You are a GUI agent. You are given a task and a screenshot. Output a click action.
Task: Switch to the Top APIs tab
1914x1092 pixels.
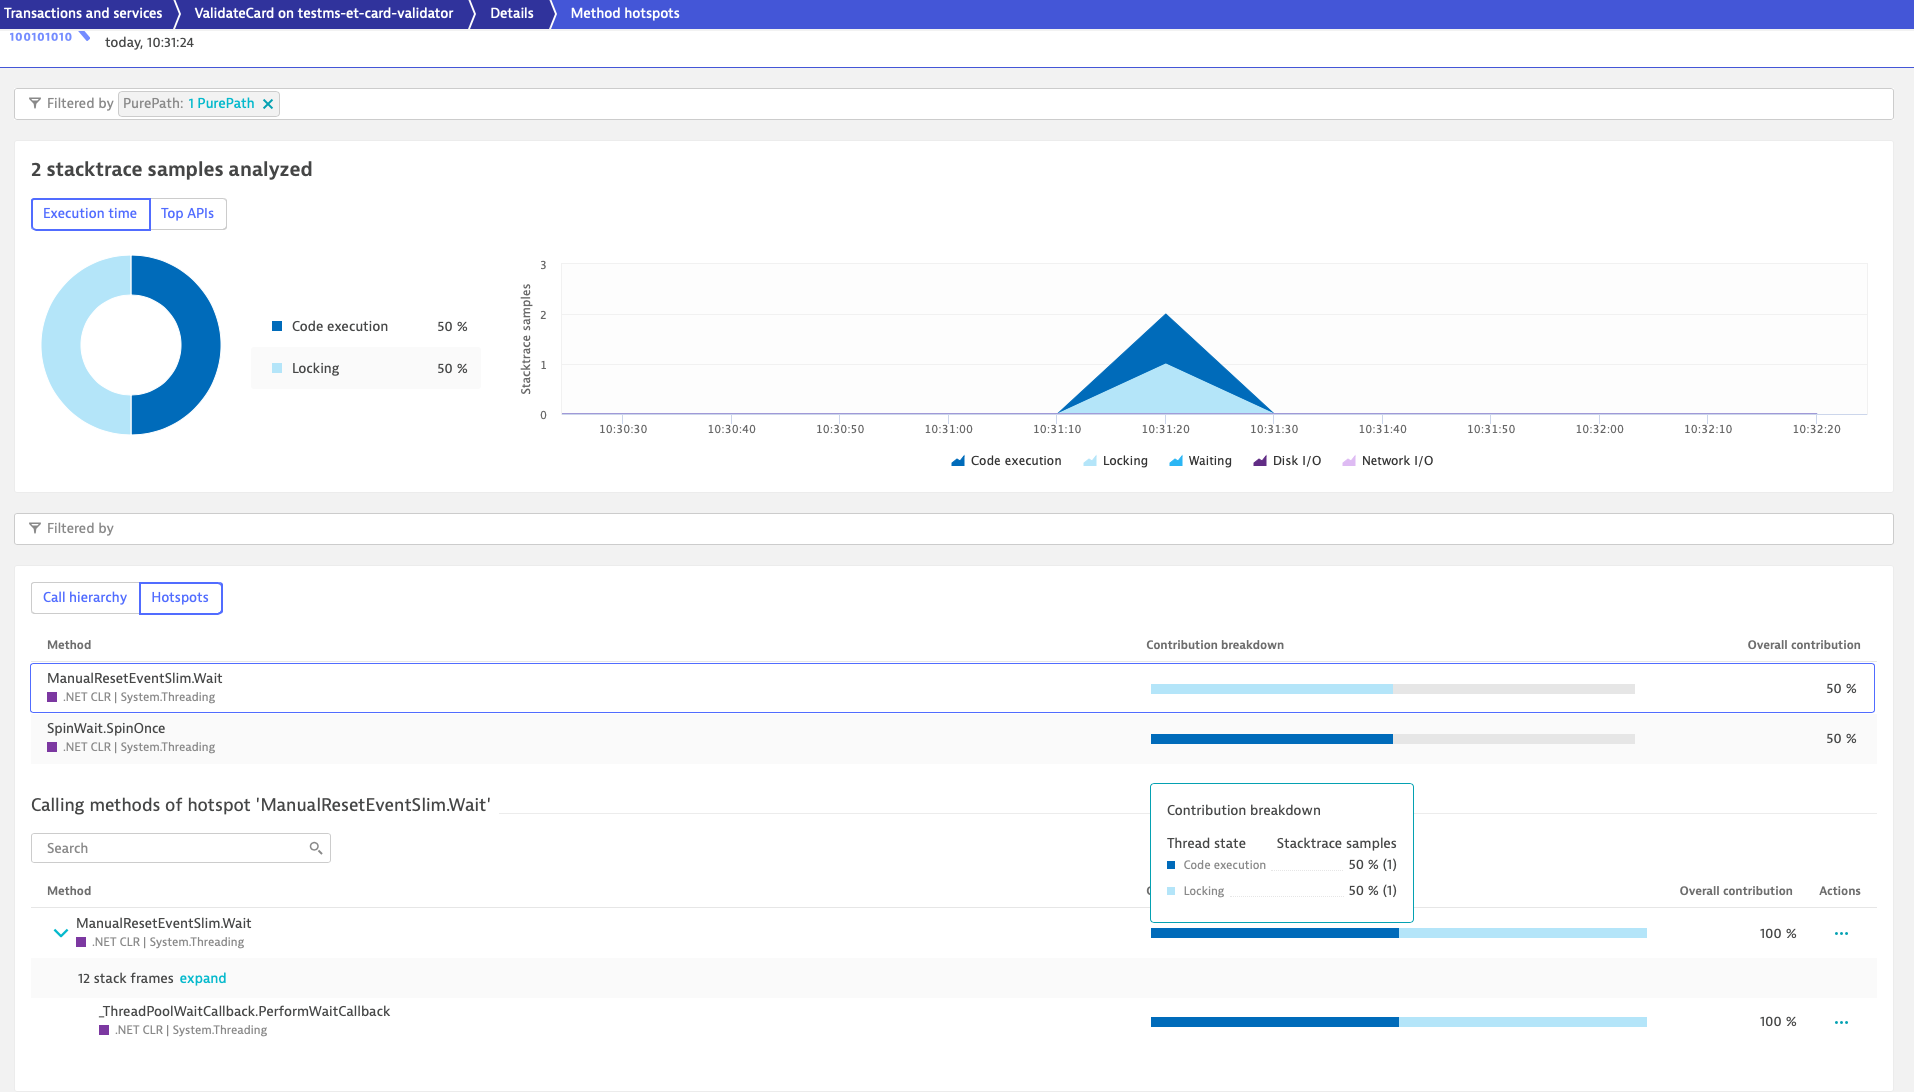coord(188,214)
